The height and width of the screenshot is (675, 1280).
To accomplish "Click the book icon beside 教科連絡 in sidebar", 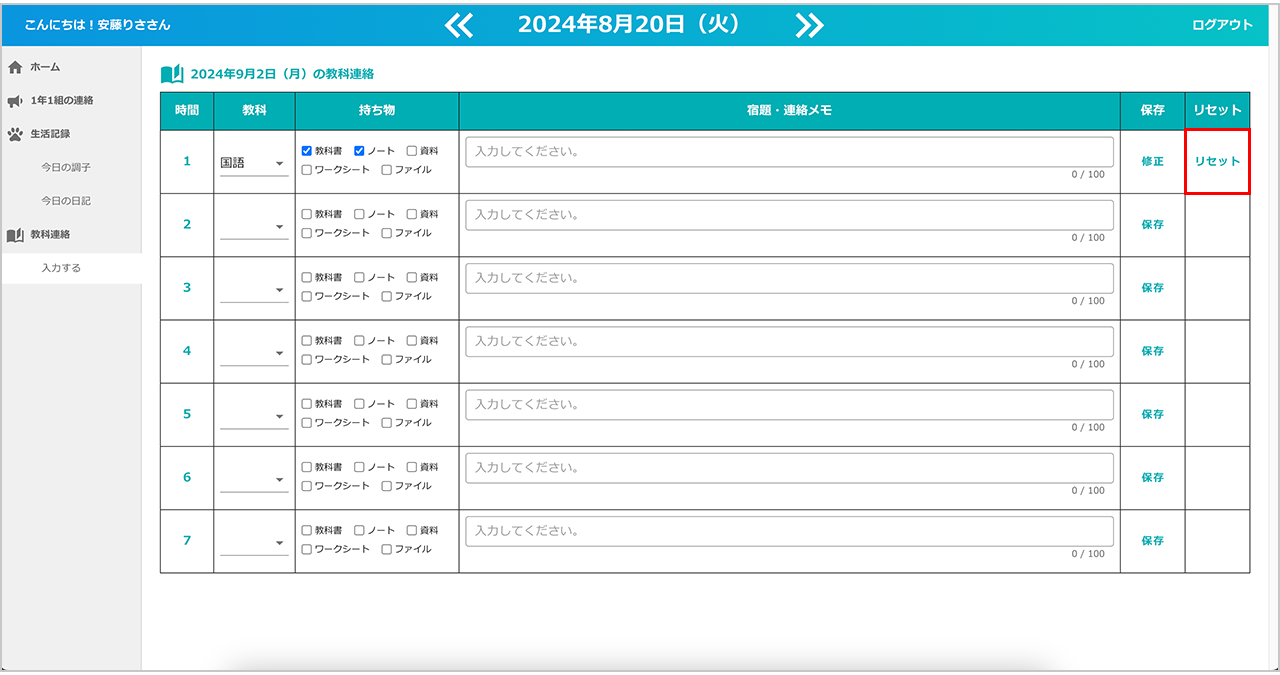I will 15,235.
